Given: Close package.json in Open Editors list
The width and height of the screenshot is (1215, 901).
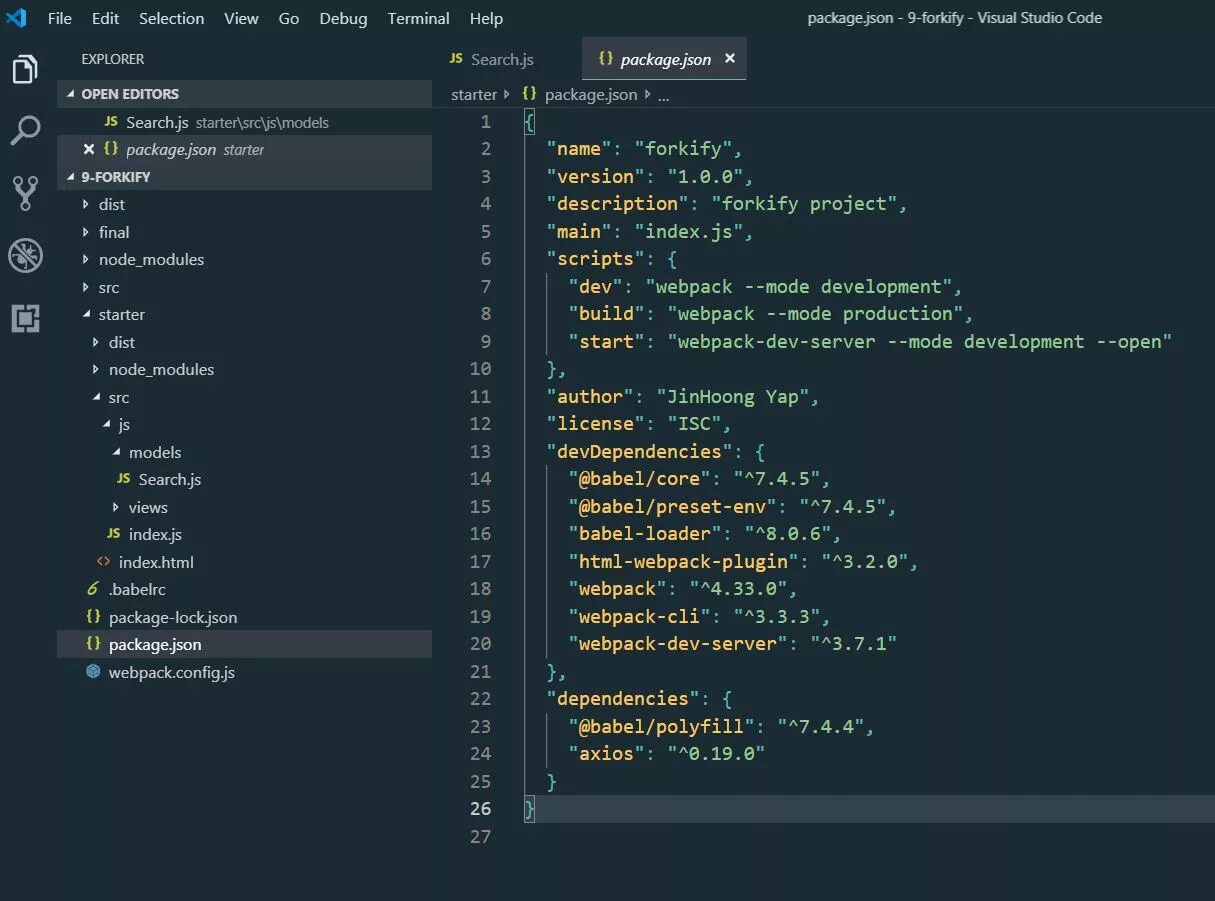Looking at the screenshot, I should tap(88, 149).
